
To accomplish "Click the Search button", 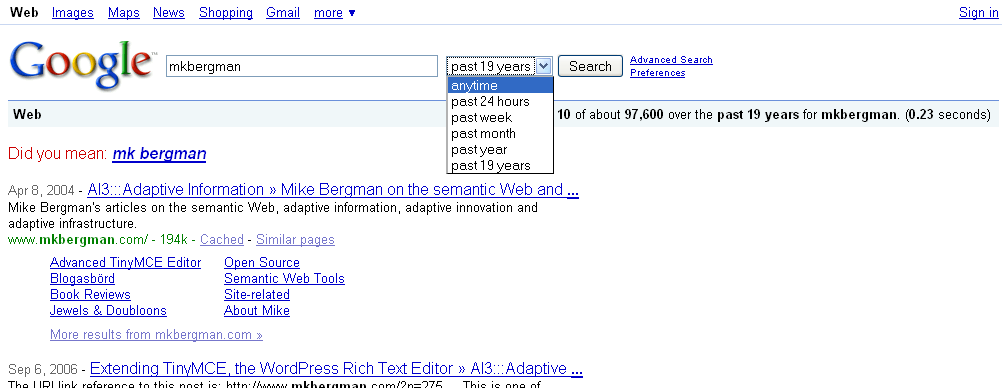I will coord(590,66).
